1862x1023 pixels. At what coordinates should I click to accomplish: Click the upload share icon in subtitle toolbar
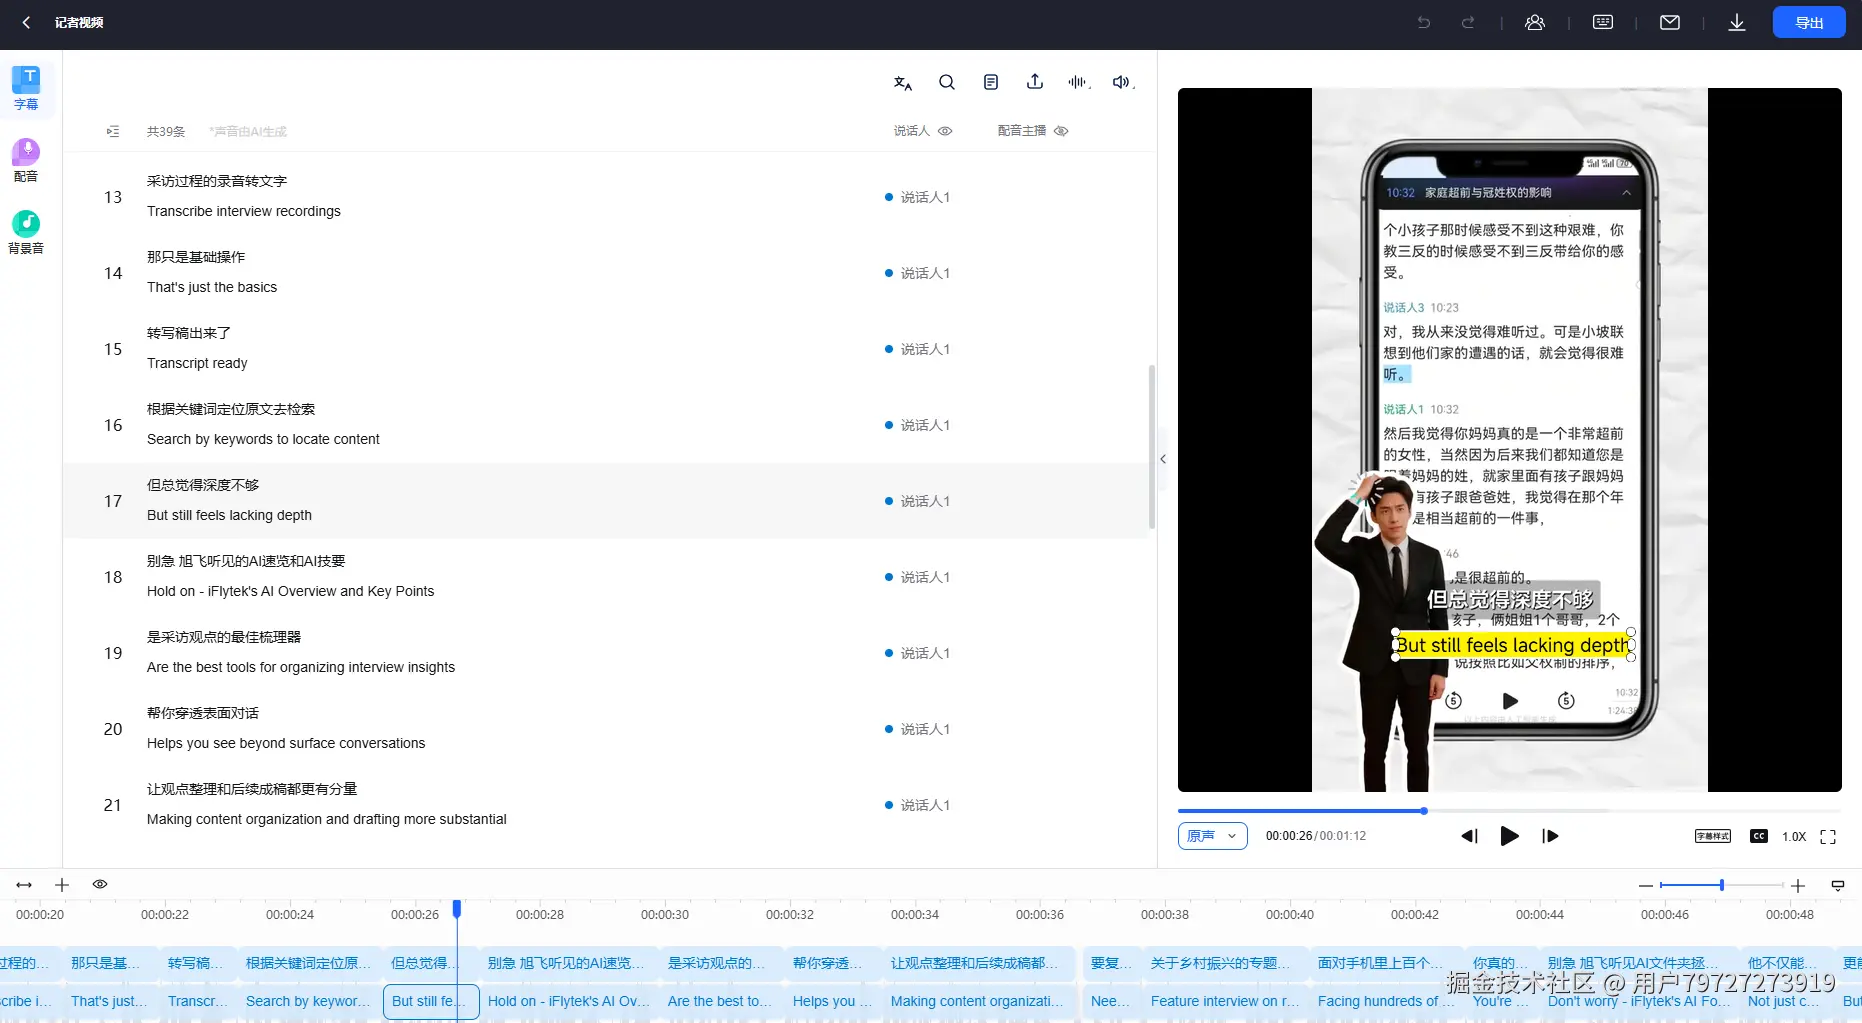coord(1035,82)
